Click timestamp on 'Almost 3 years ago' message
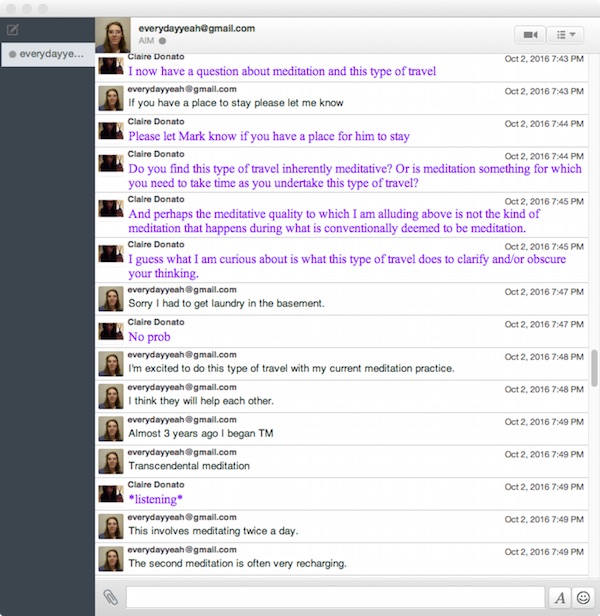600x616 pixels. (544, 422)
